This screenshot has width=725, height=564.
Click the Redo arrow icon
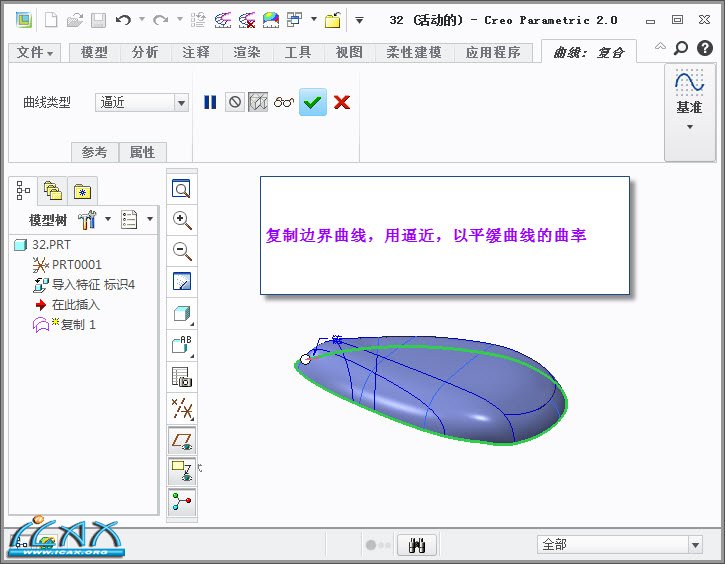(x=160, y=20)
